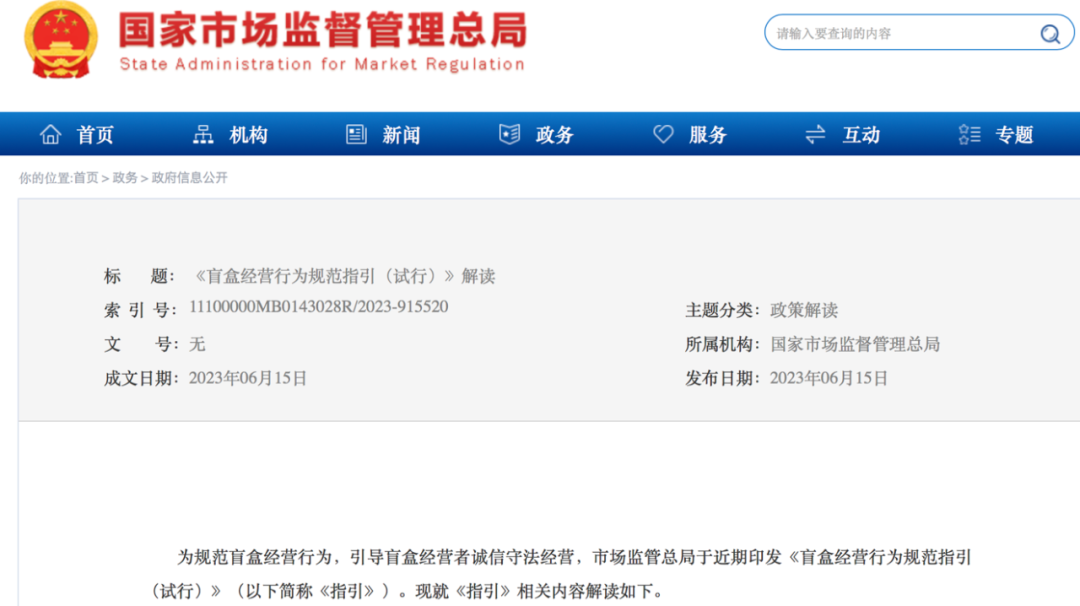Click 首页 in the breadcrumb trail

tap(86, 178)
